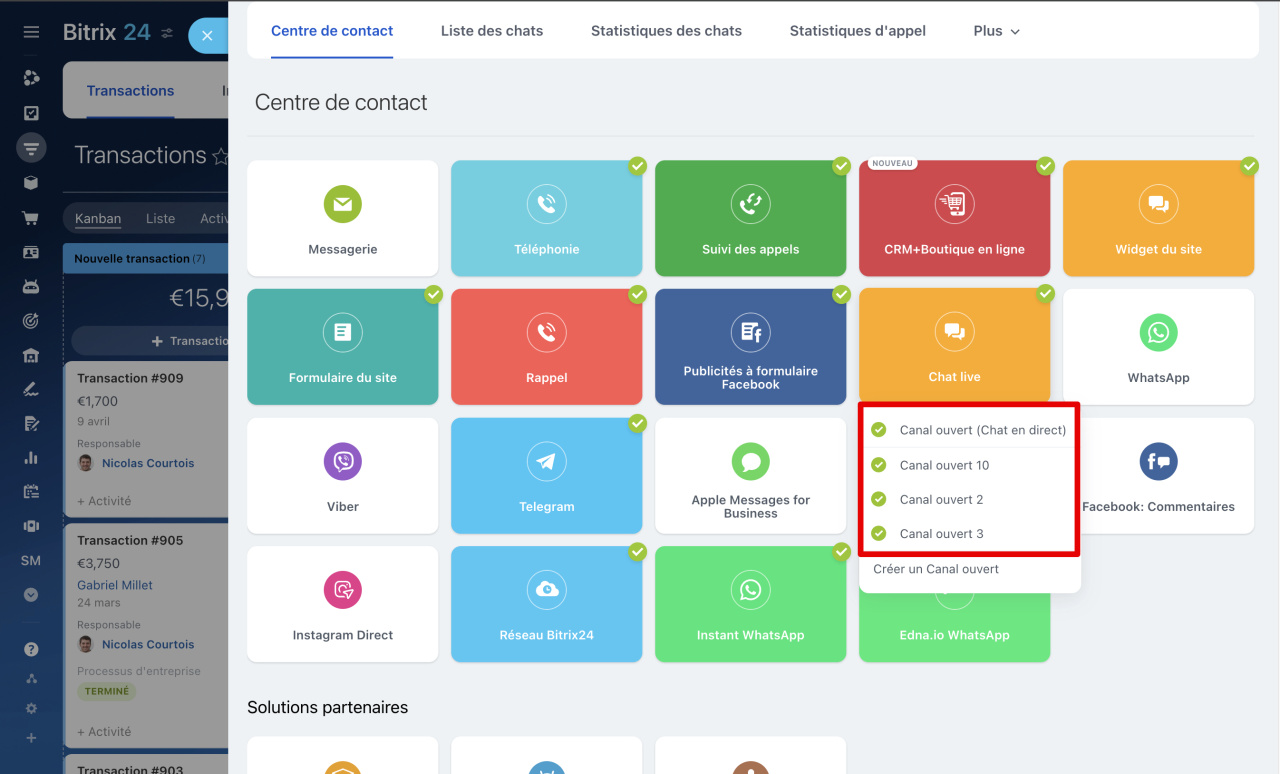
Task: Select the Kanban view in background
Action: (98, 218)
